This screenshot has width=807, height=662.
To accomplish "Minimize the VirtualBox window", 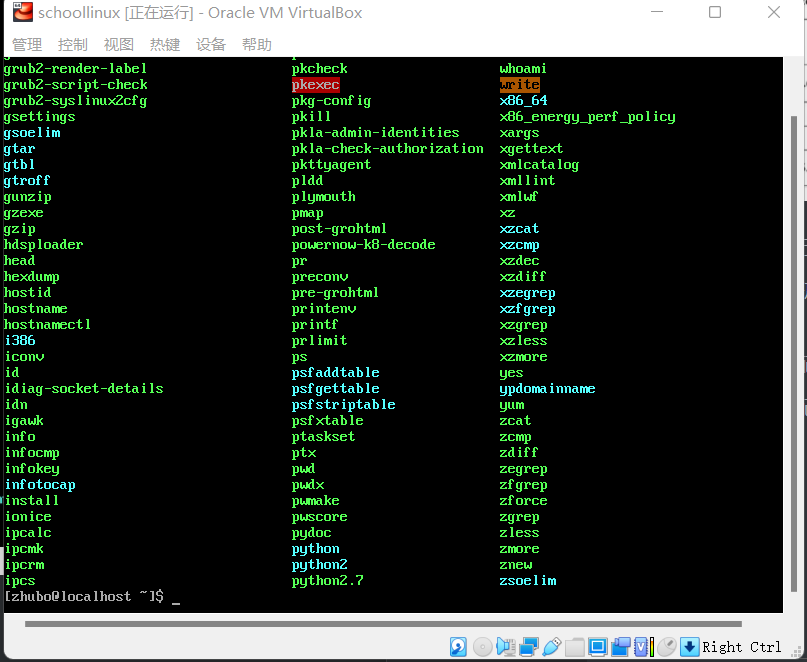I will click(657, 12).
